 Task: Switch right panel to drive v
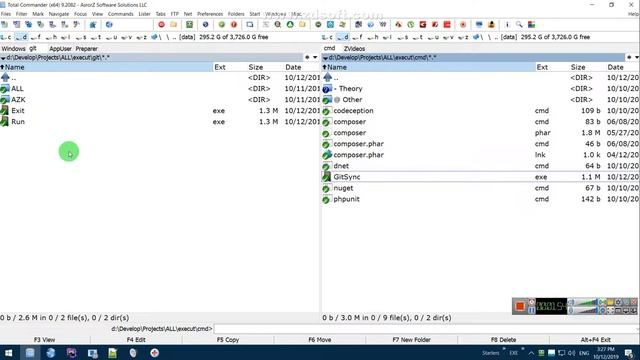[x=448, y=37]
